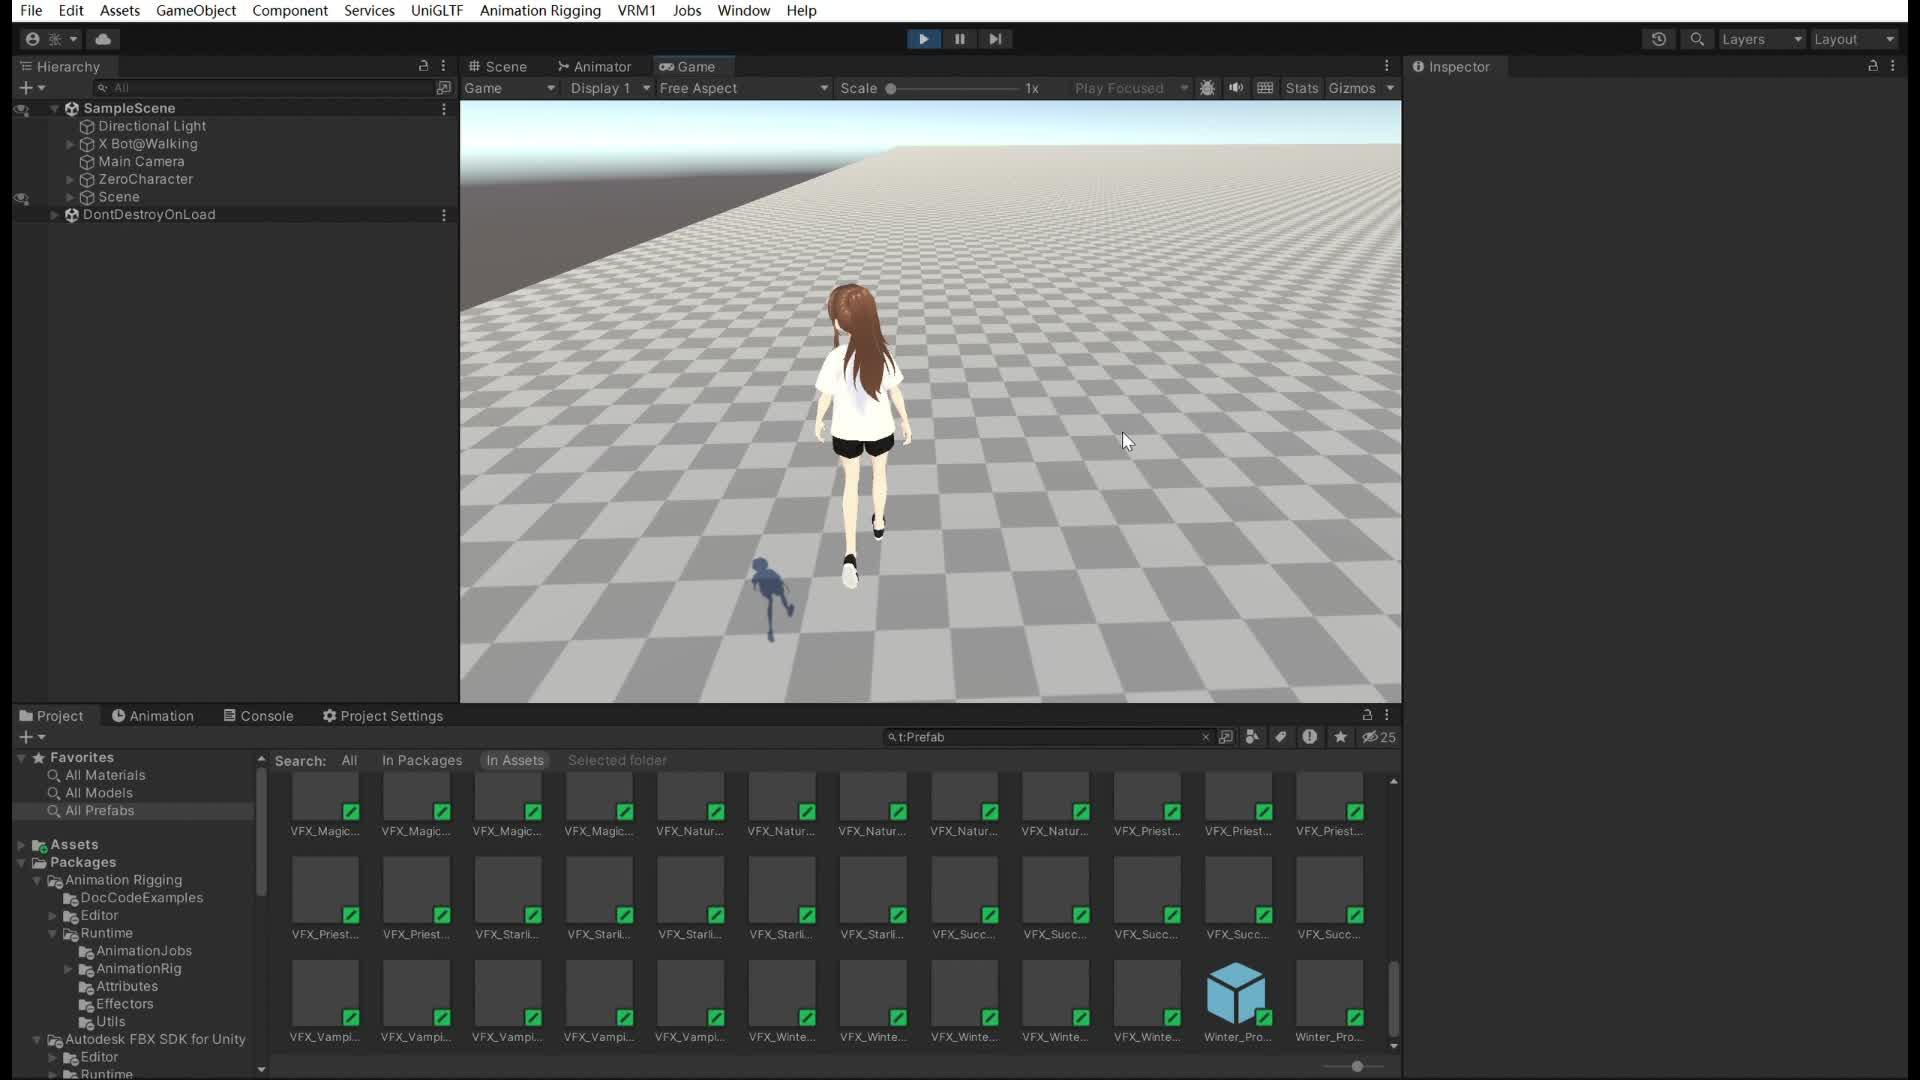
Task: Click the Search by Label tag icon
Action: pos(1280,737)
